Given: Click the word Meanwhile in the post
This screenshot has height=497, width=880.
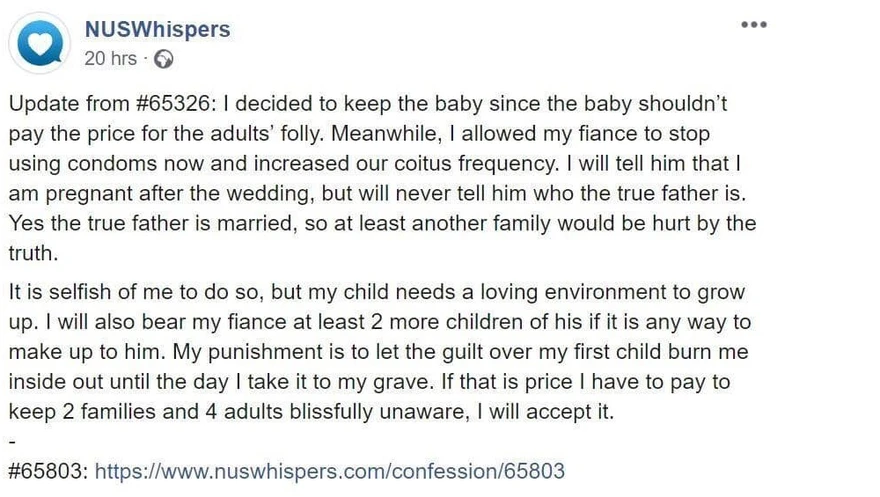Looking at the screenshot, I should [x=385, y=134].
